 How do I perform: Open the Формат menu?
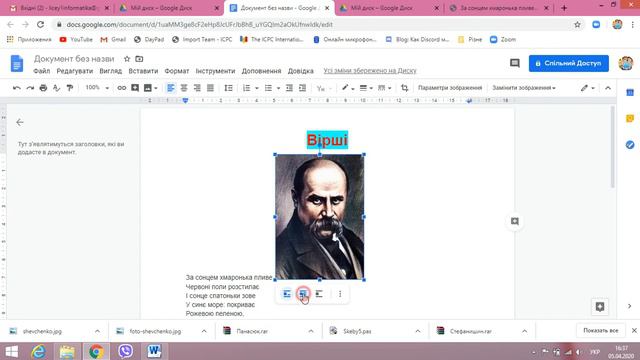click(176, 71)
